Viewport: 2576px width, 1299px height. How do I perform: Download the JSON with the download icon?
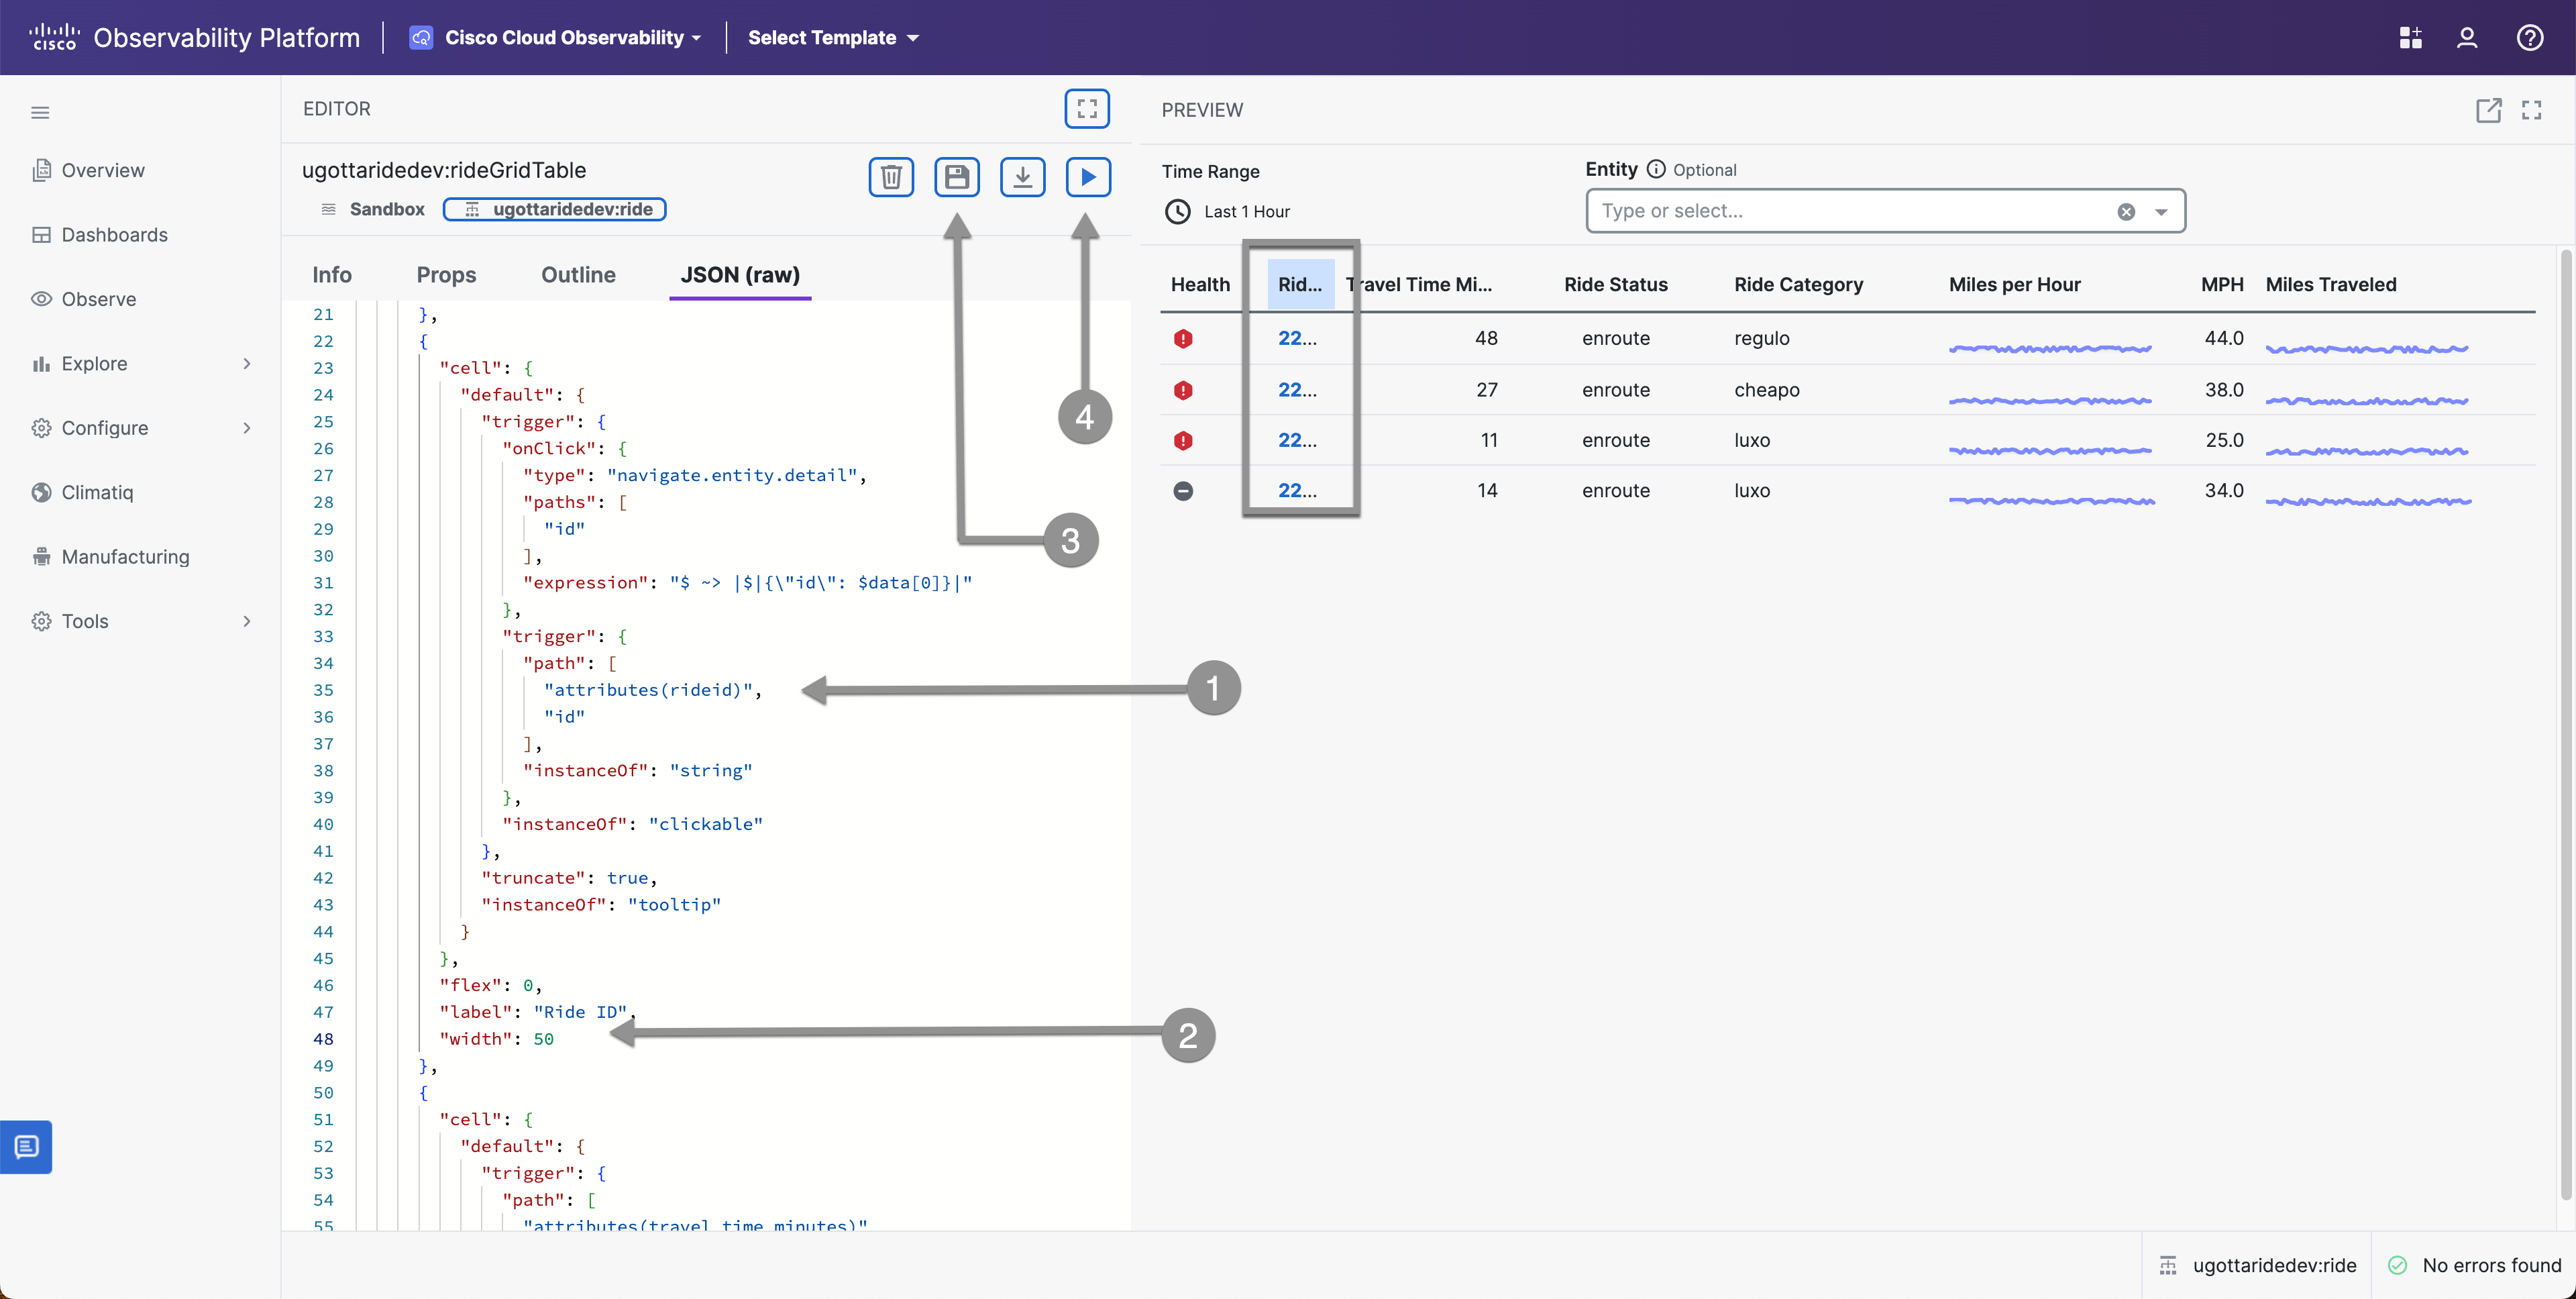click(x=1022, y=177)
